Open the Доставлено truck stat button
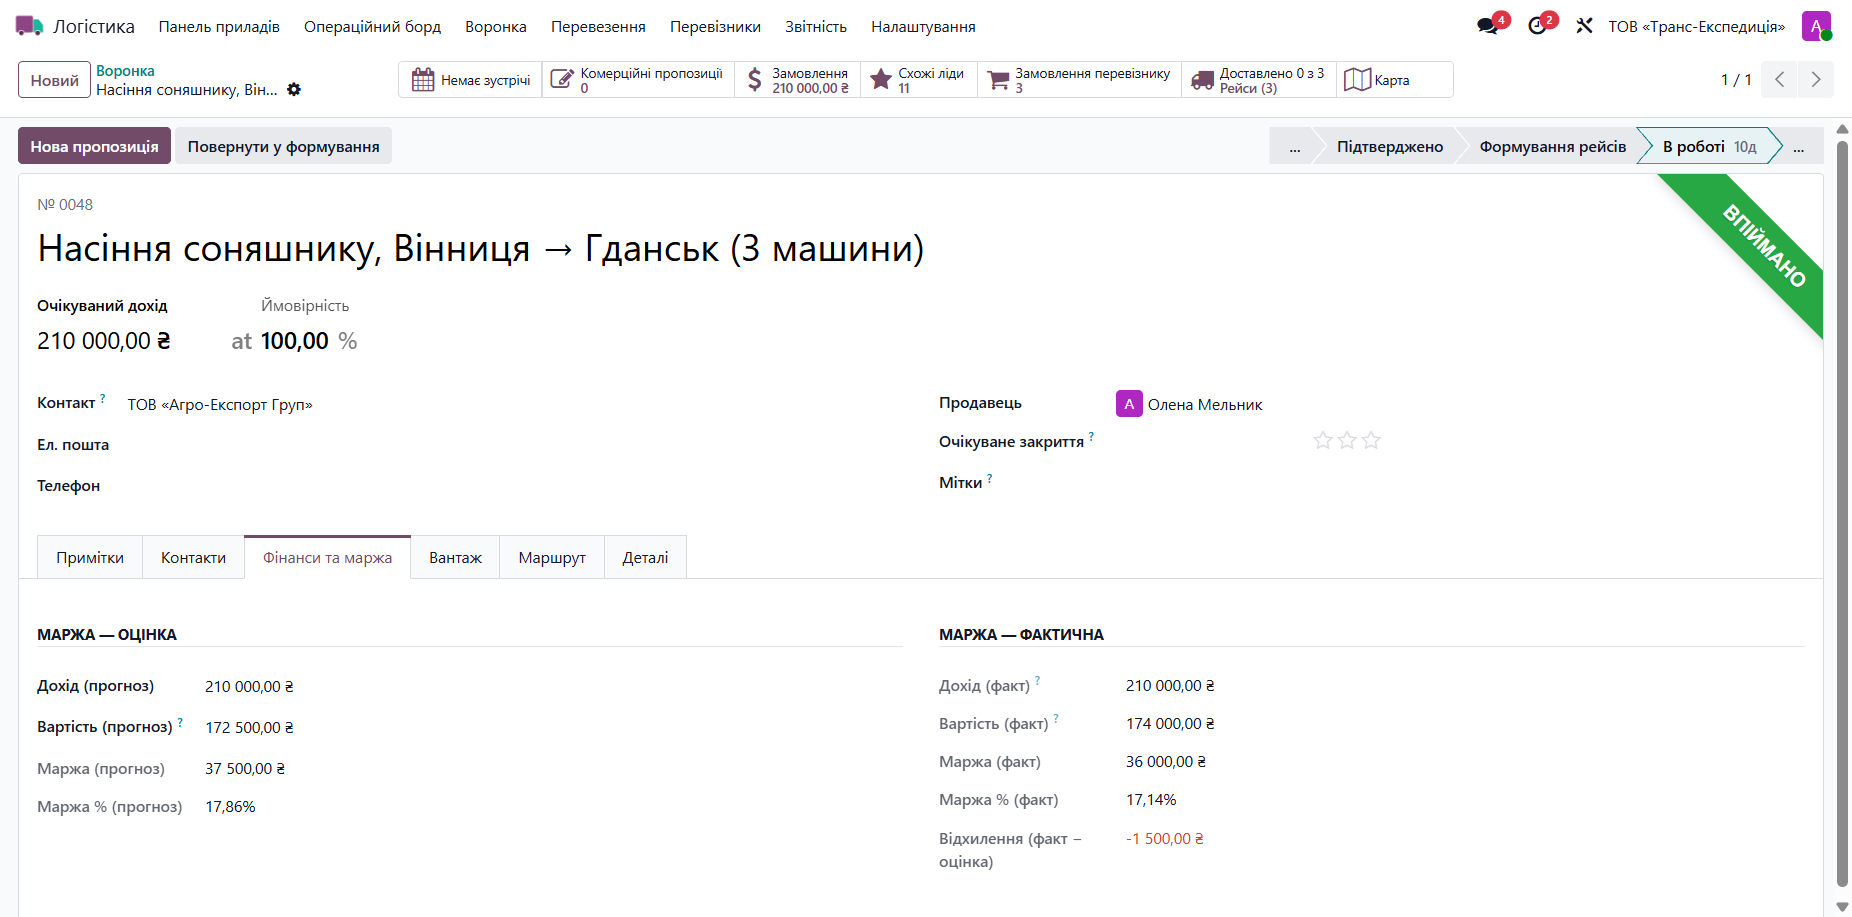The width and height of the screenshot is (1852, 917). click(1259, 80)
